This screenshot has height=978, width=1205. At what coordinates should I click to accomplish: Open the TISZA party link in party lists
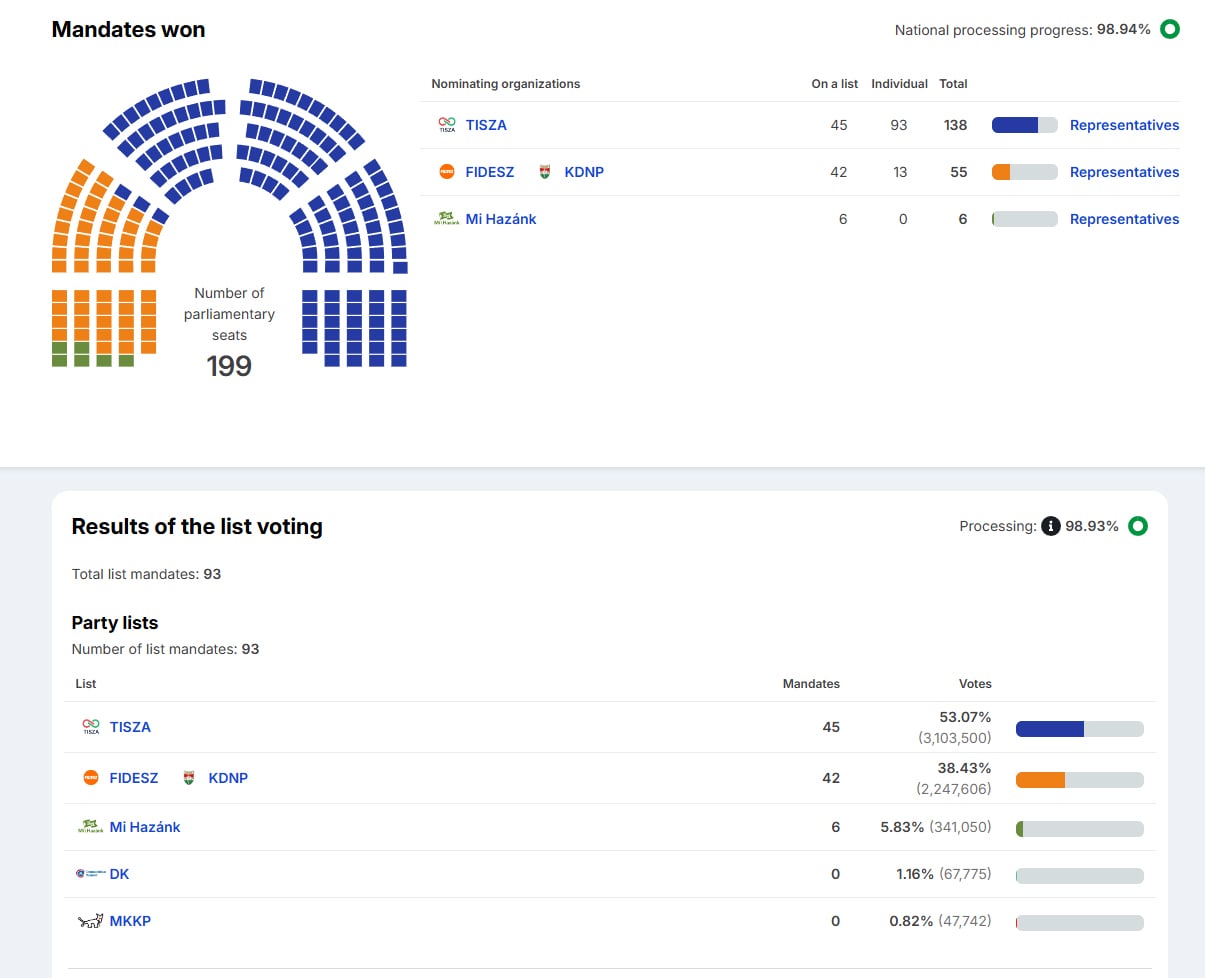pos(130,727)
